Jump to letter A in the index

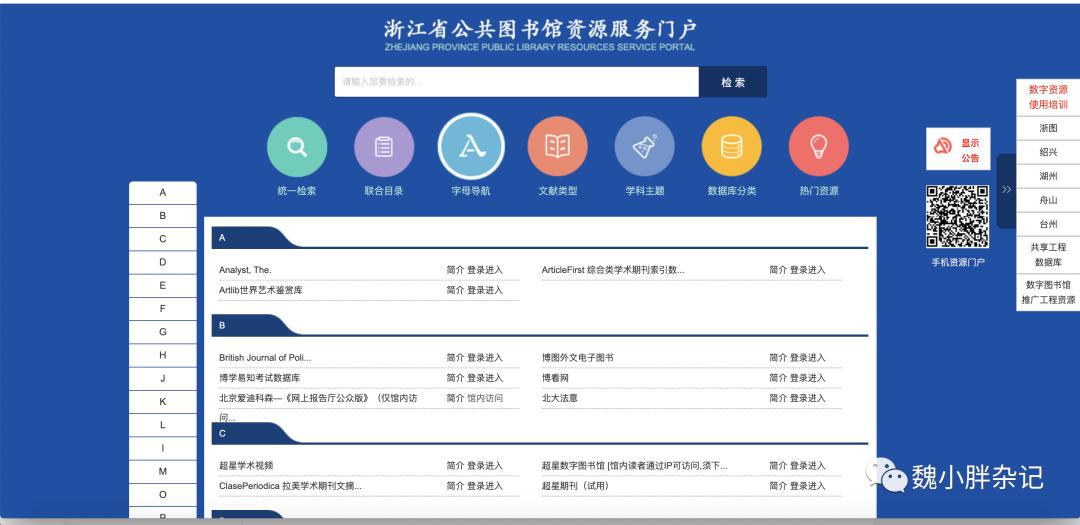163,193
